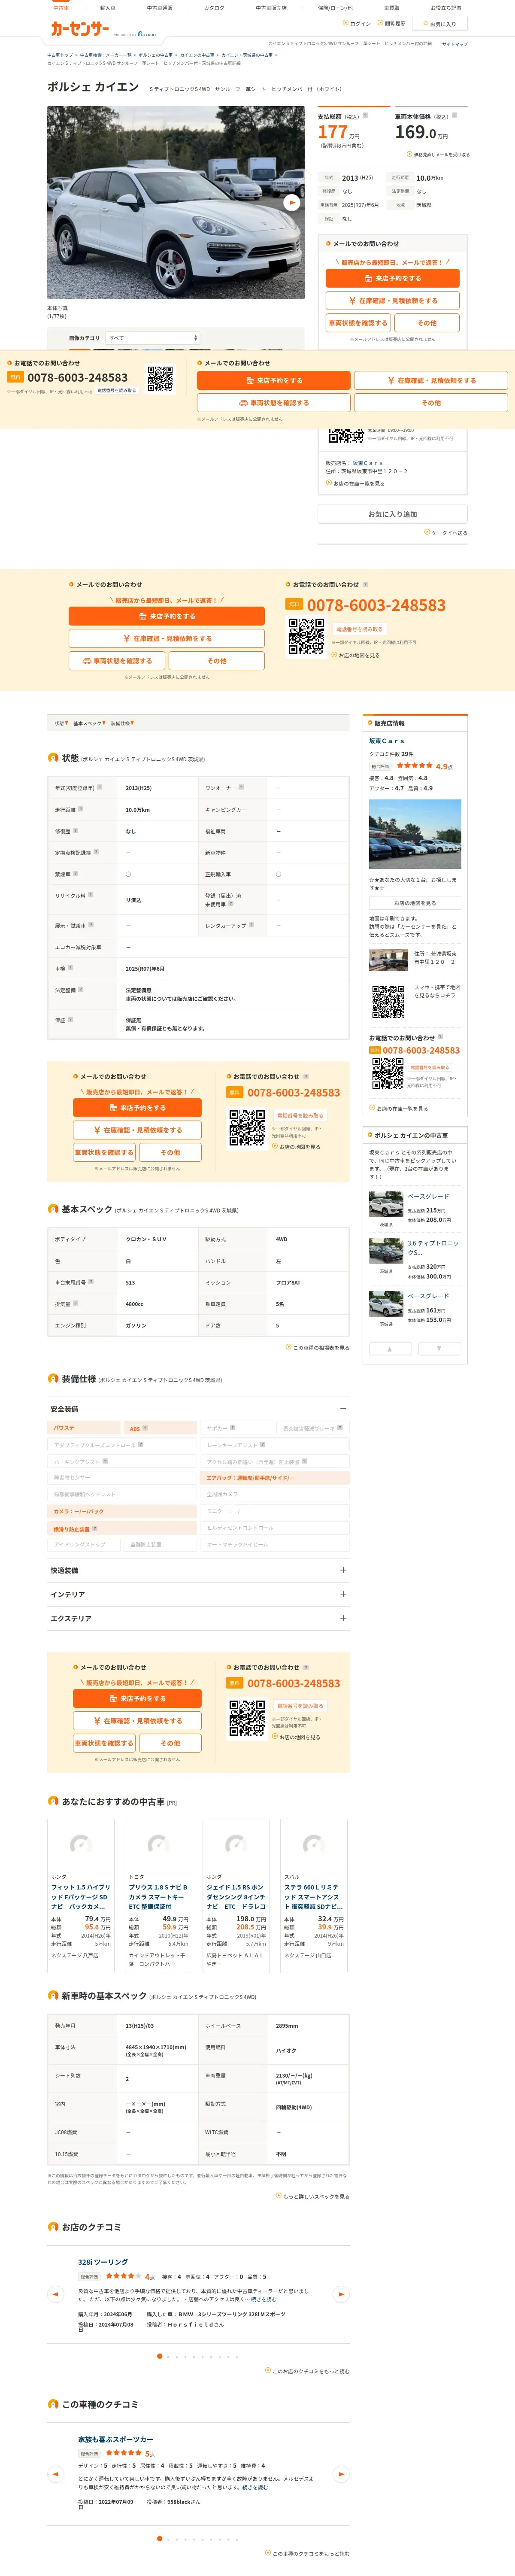Click このお店のクチコミをもっと読む link
The image size is (515, 2576).
coord(307,2371)
